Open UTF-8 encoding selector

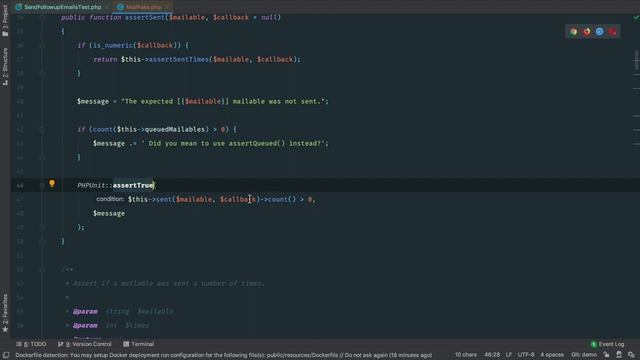526,355
